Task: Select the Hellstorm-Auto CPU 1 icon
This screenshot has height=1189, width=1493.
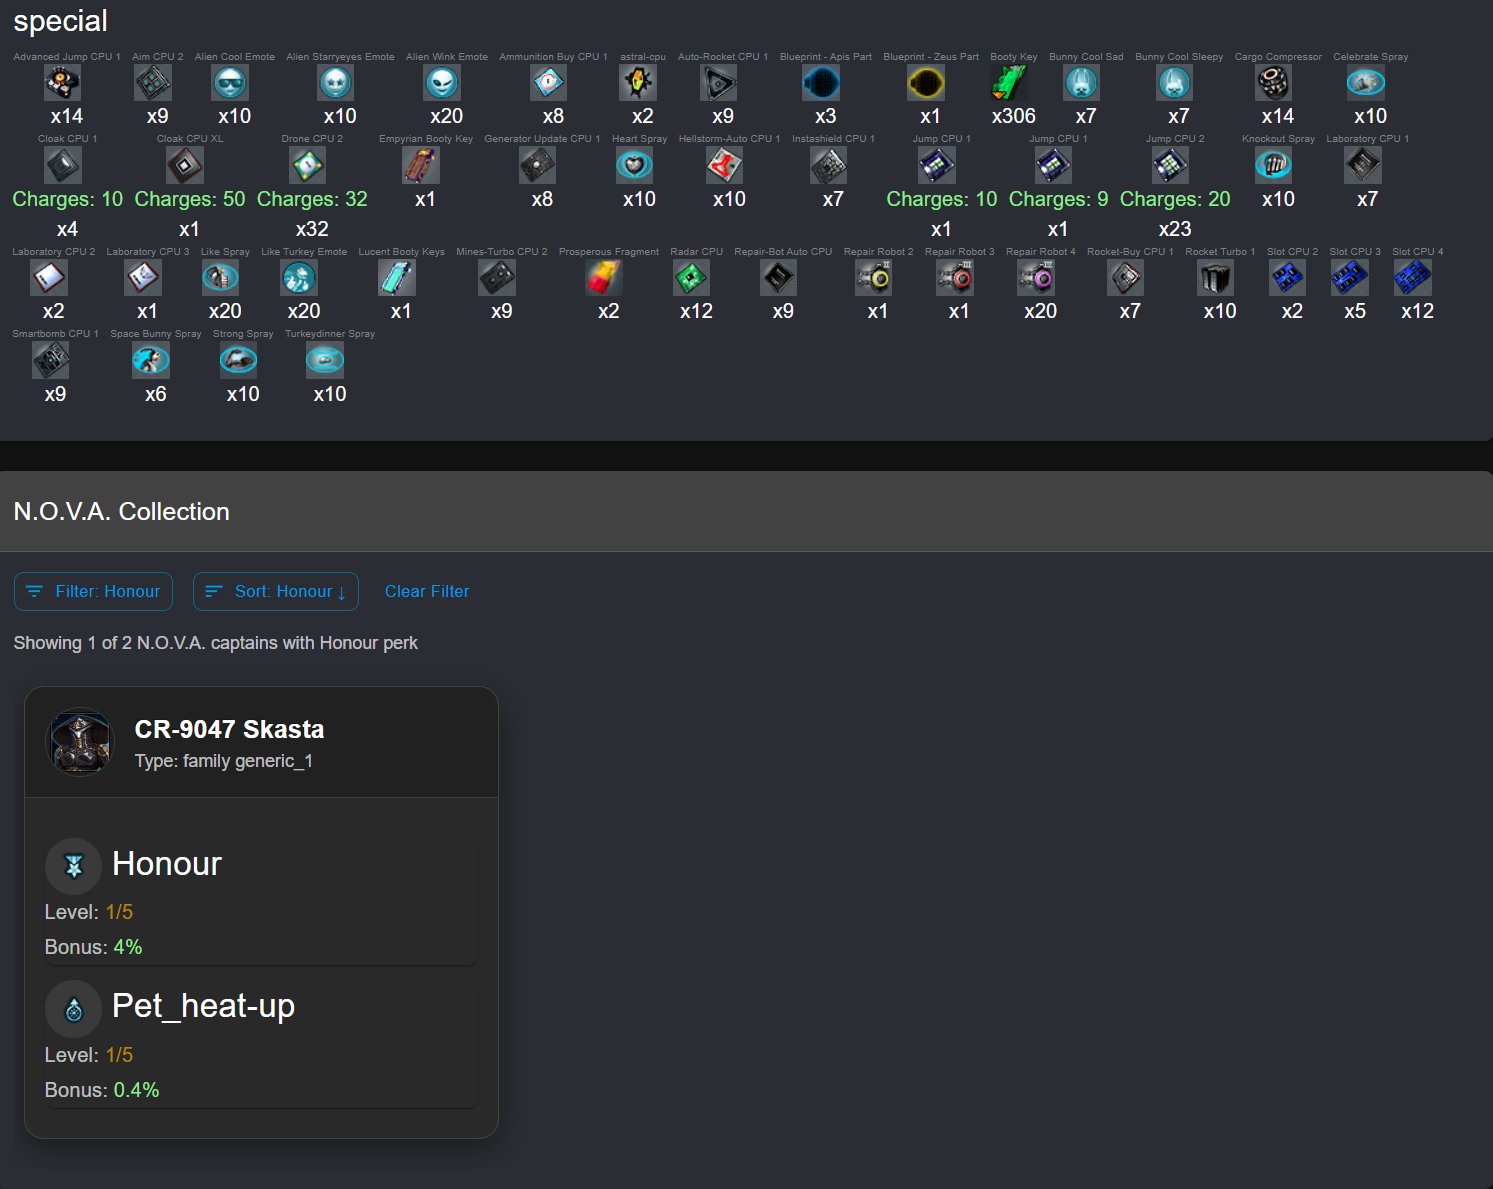Action: tap(725, 165)
